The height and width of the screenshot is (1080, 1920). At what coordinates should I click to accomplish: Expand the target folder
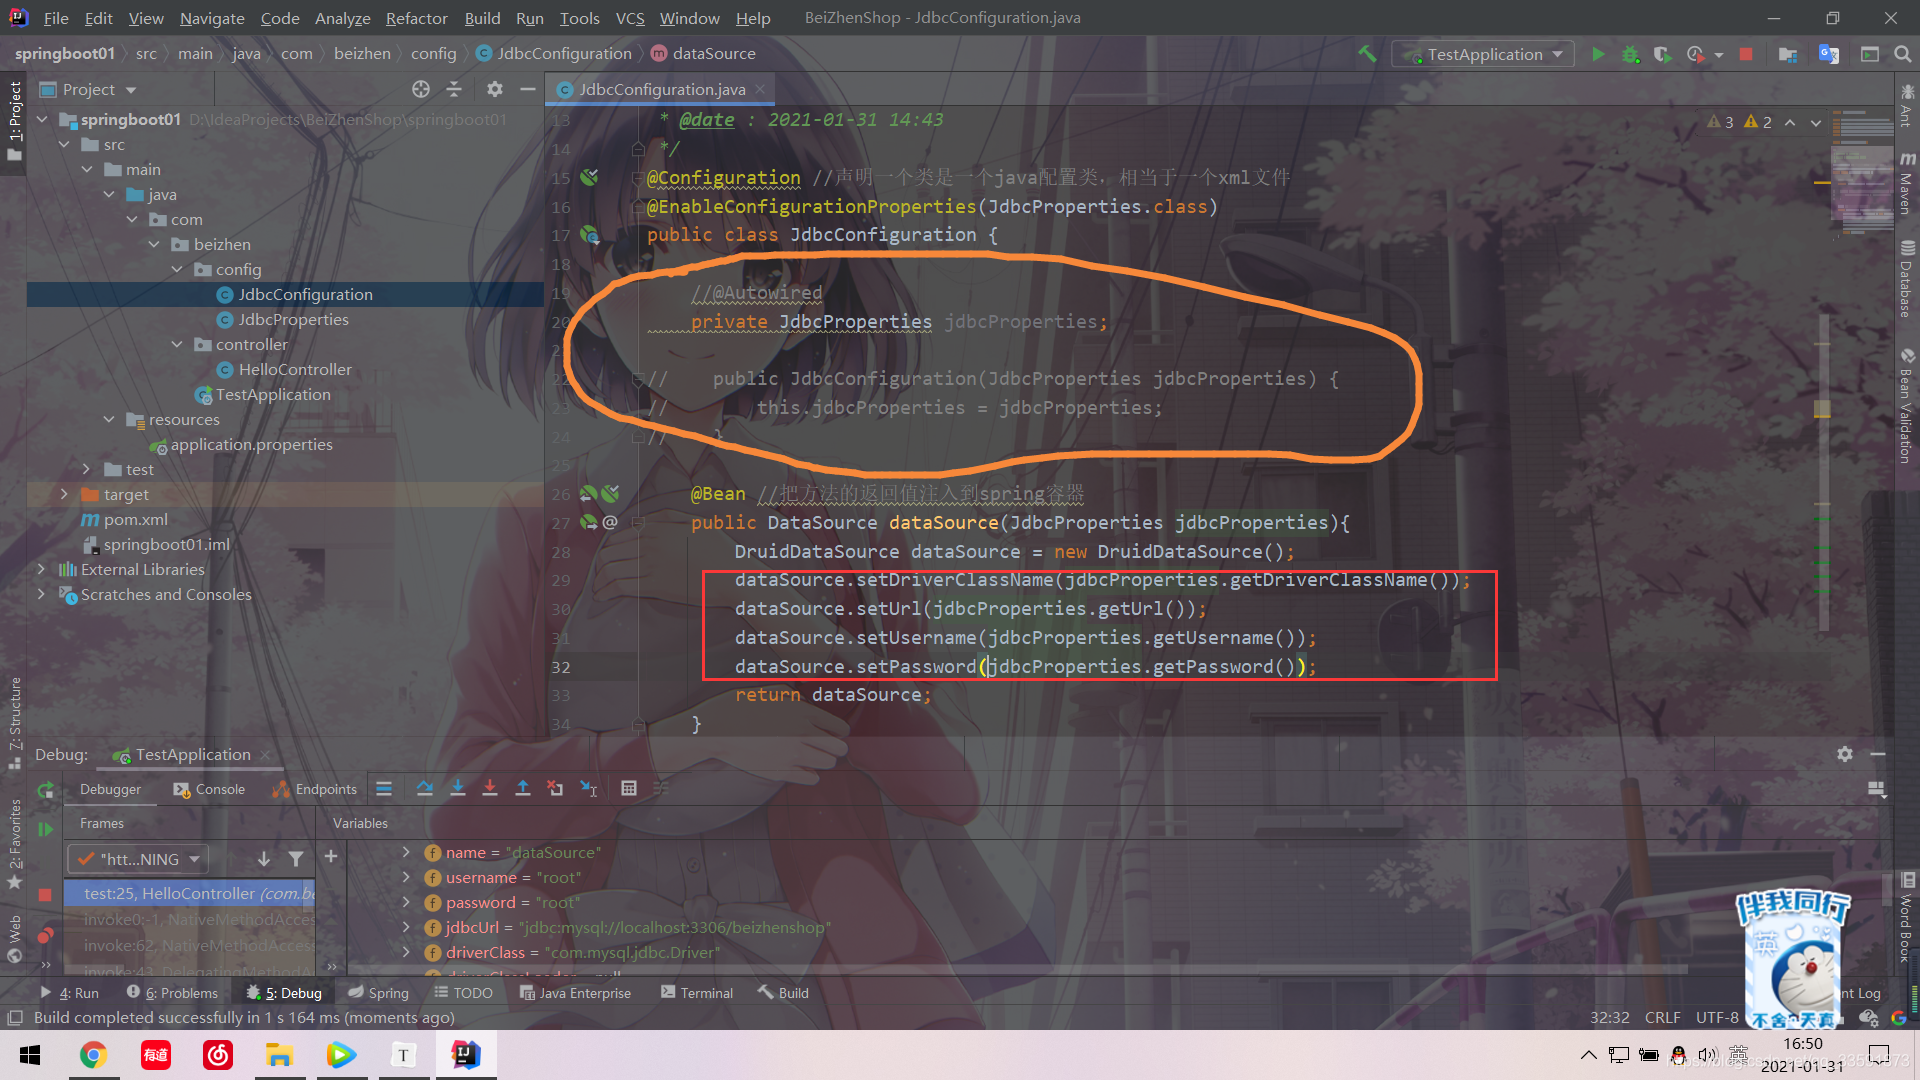(65, 494)
